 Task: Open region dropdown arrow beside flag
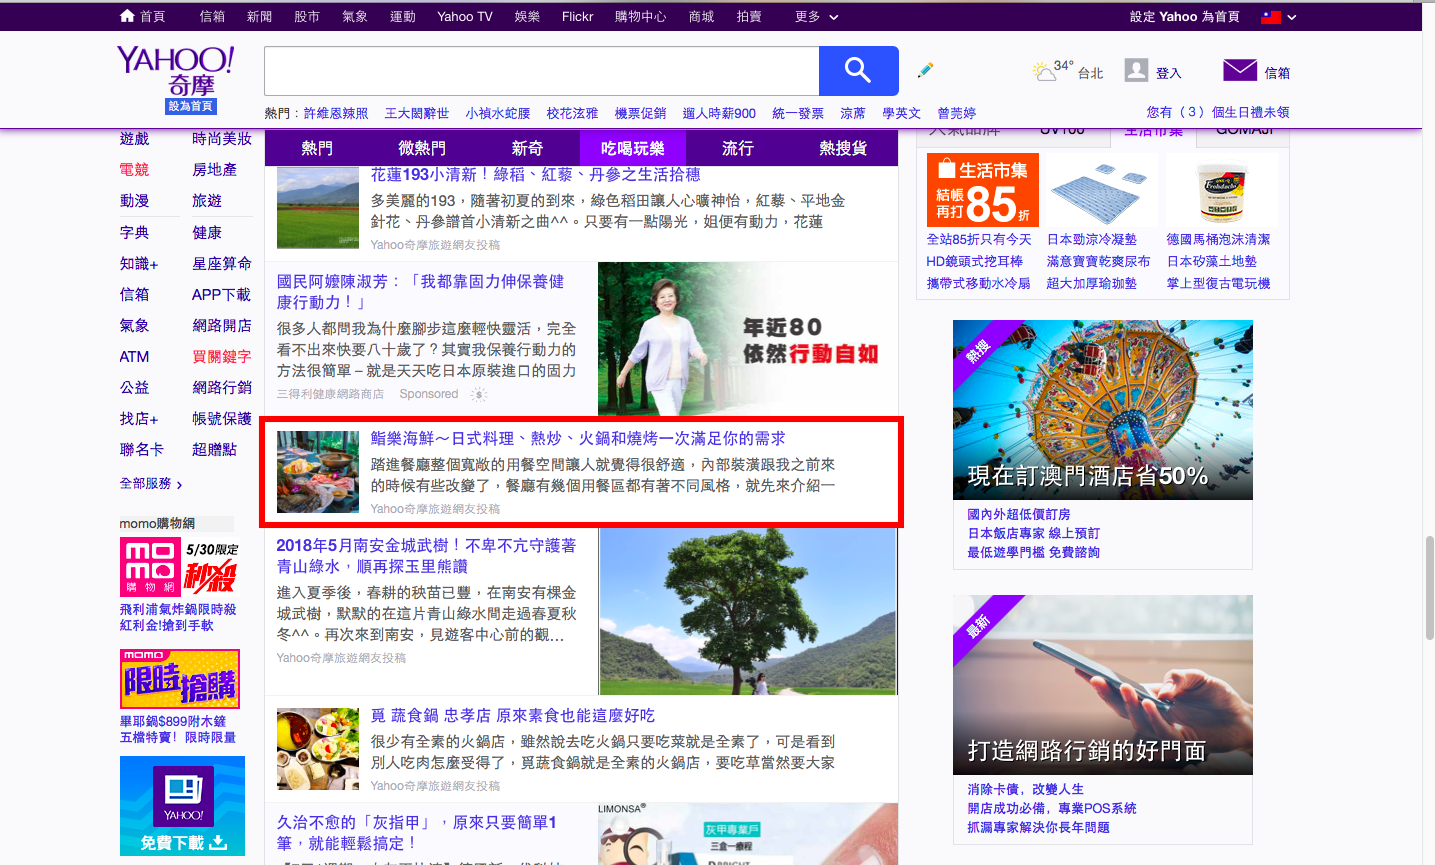click(x=1292, y=17)
